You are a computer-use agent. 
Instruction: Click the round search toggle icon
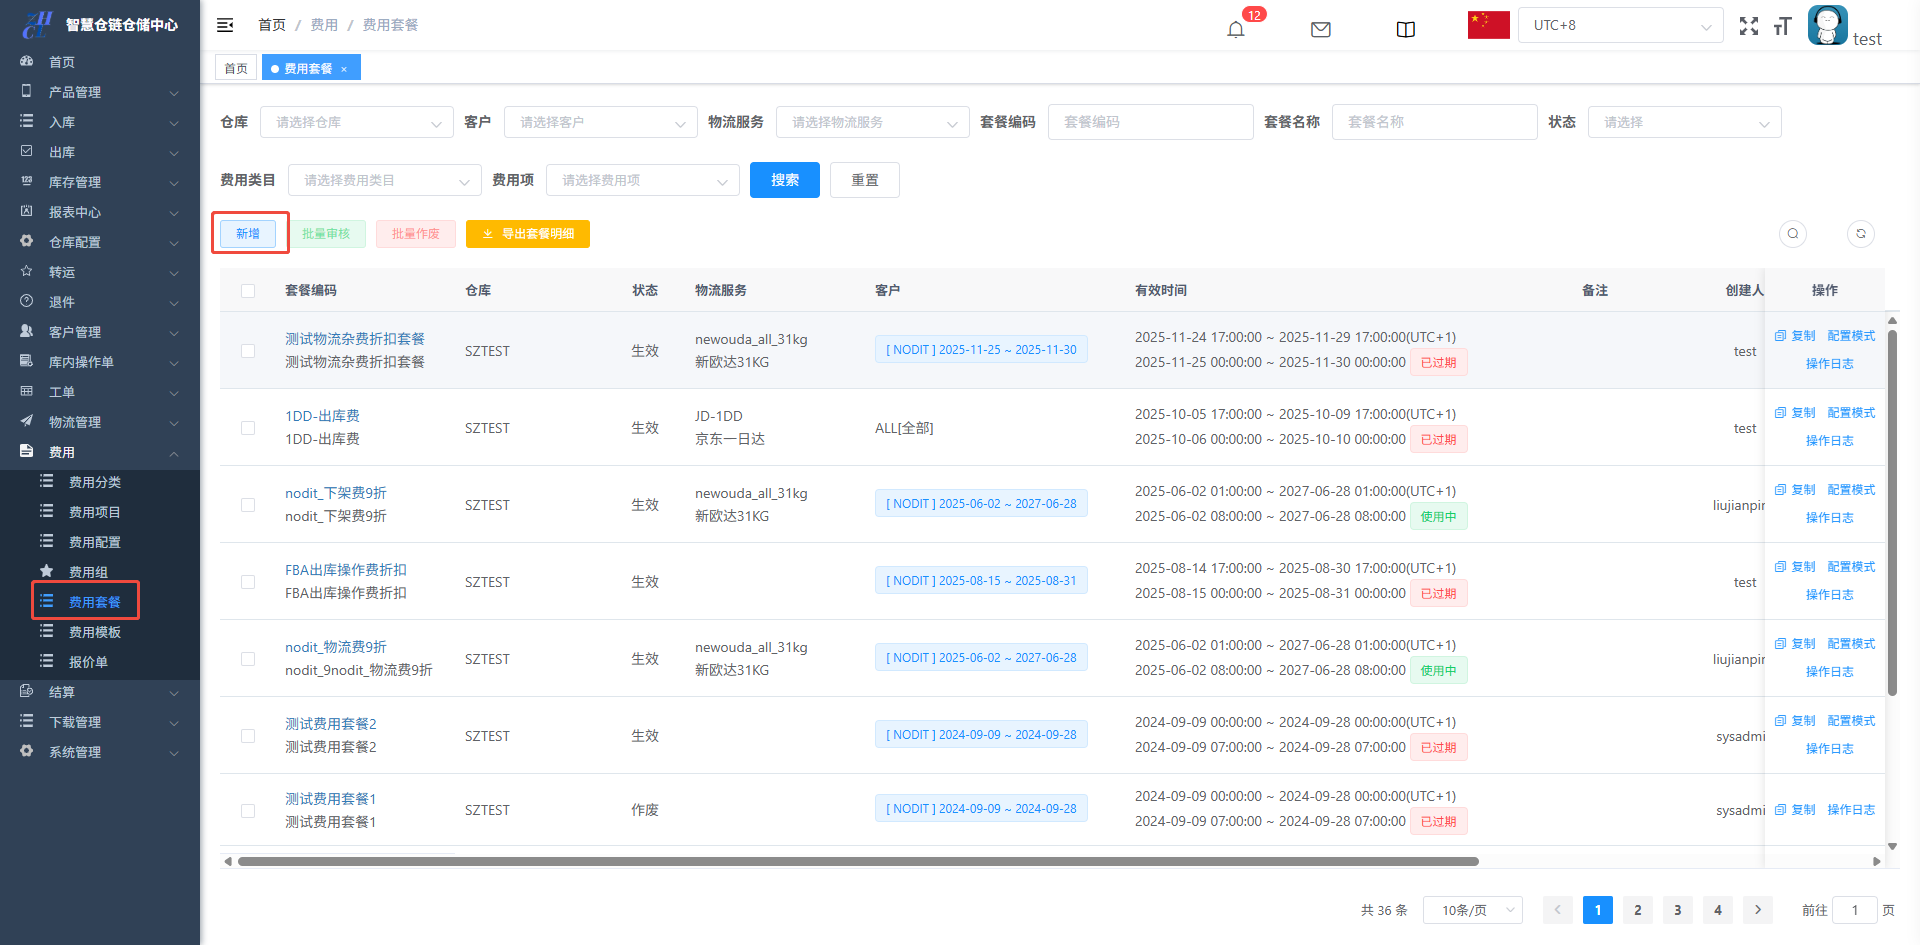[x=1792, y=234]
